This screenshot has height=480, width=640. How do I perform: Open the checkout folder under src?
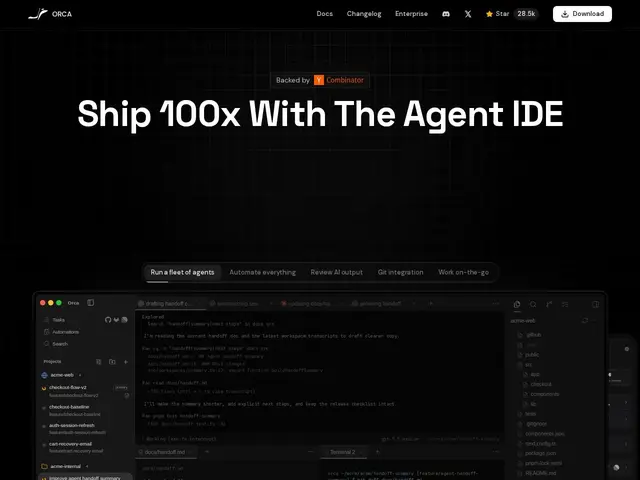point(538,384)
